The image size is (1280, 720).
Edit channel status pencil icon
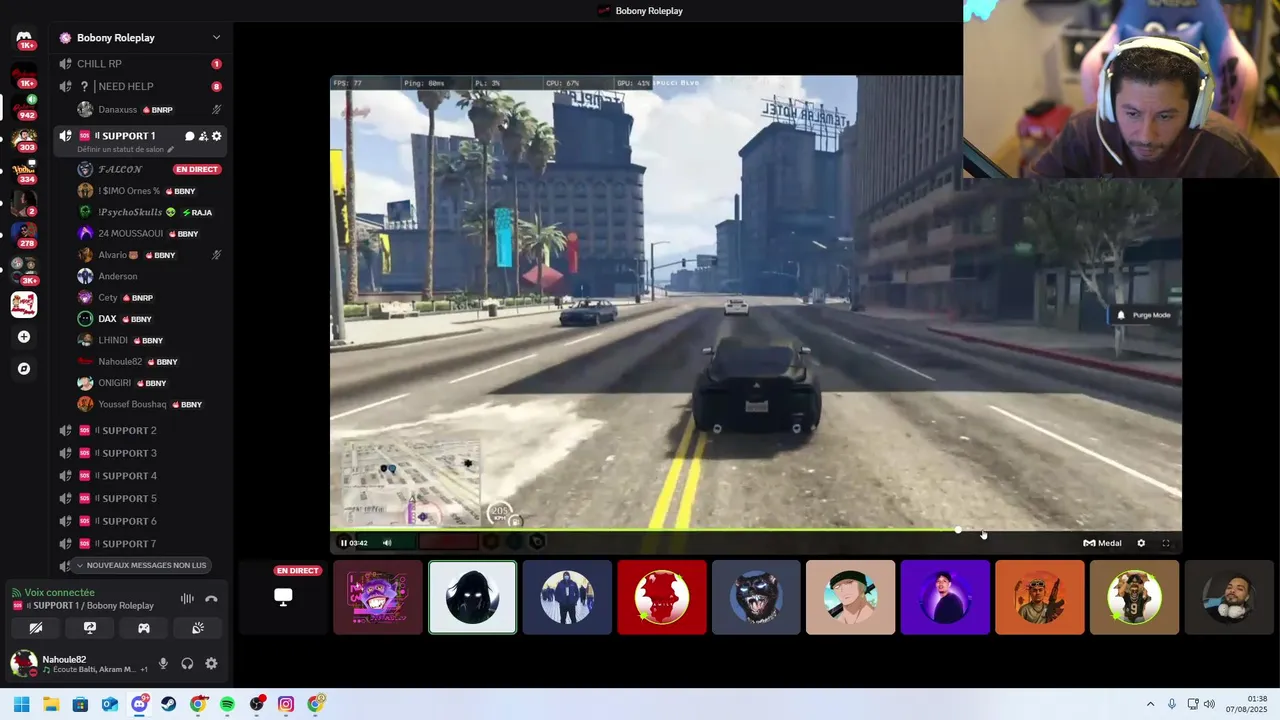pos(171,149)
